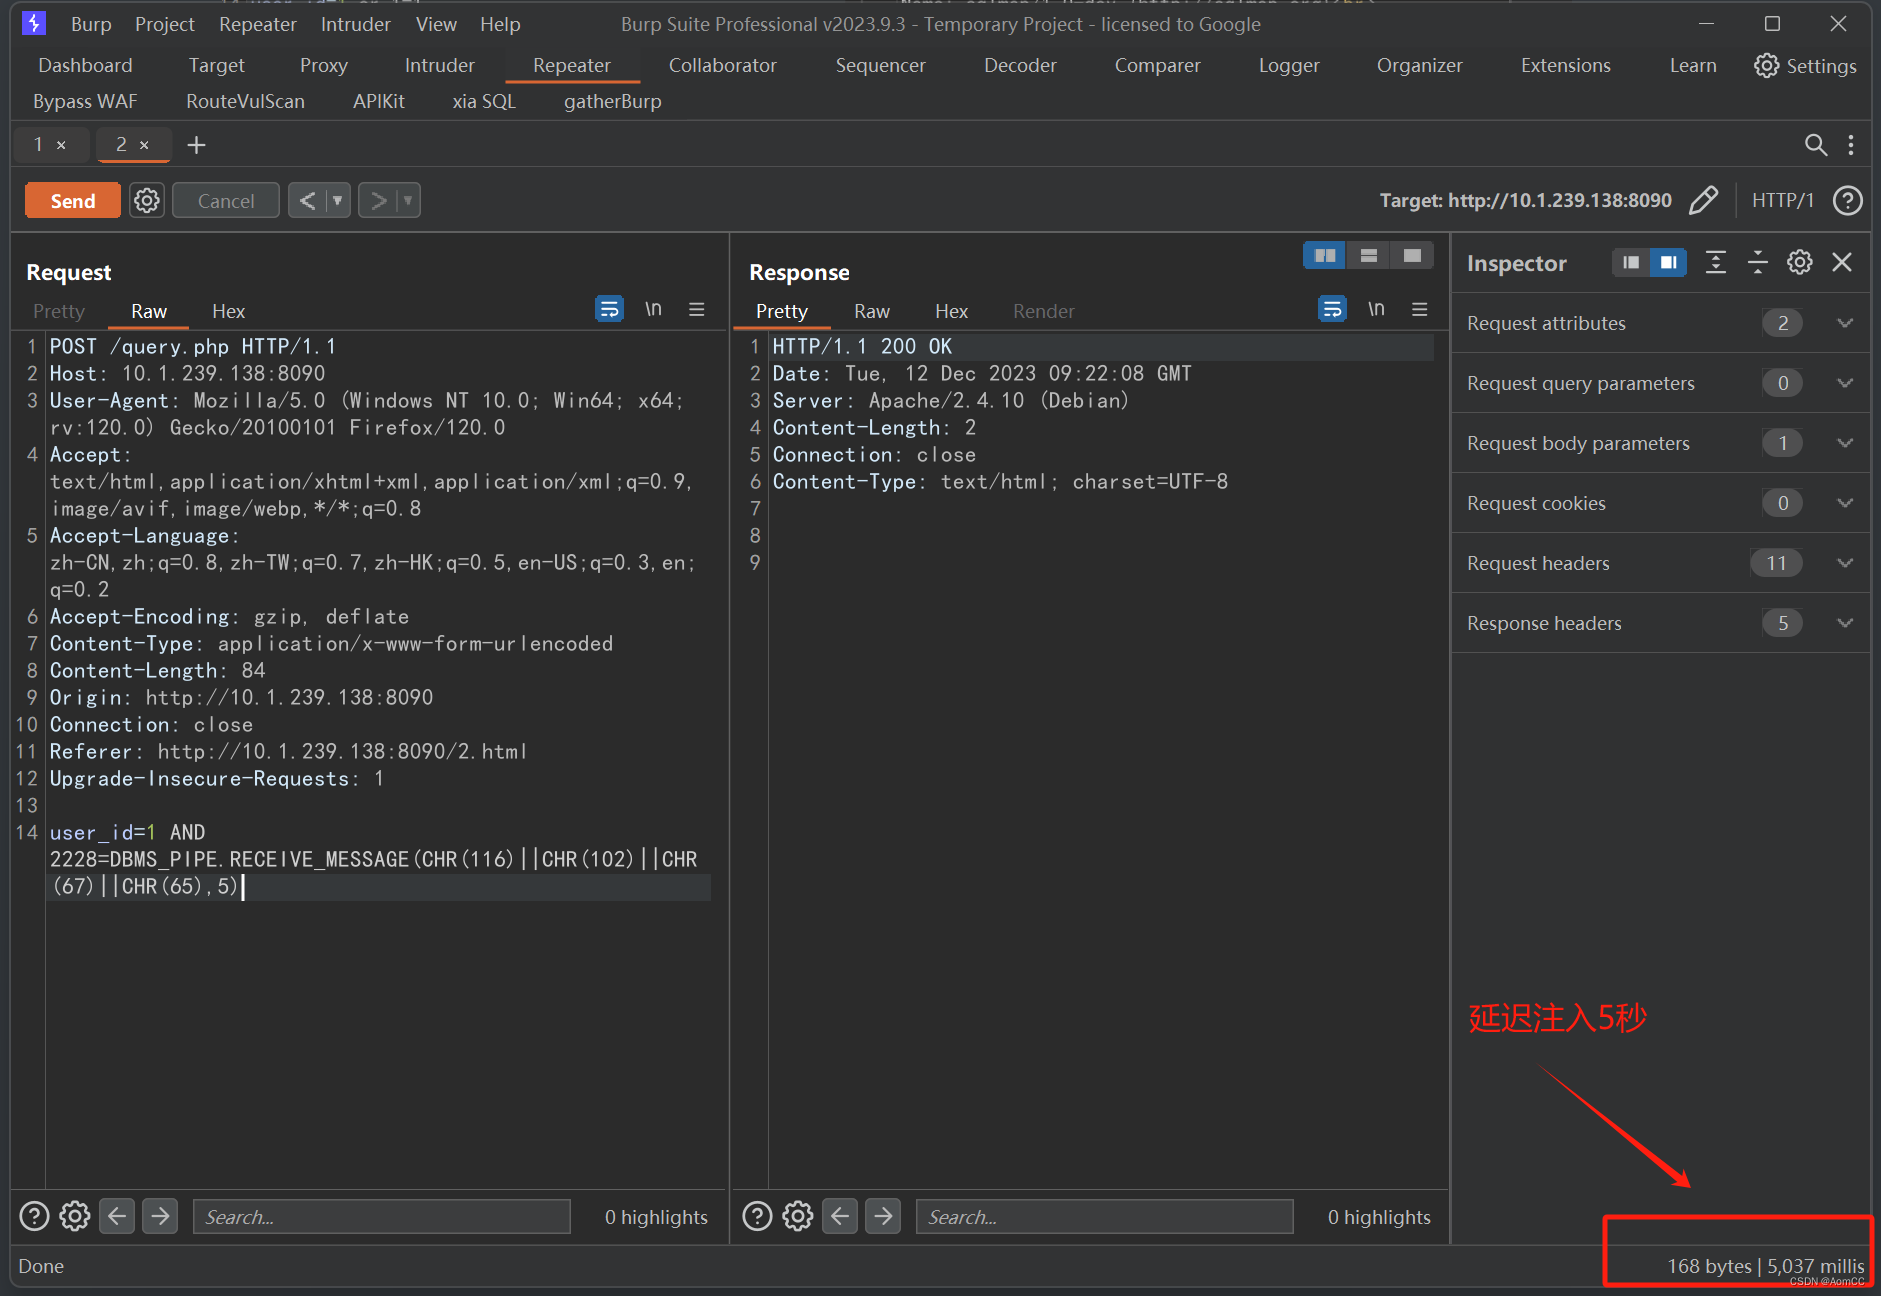Image resolution: width=1881 pixels, height=1296 pixels.
Task: Add a new Repeater tab with plus icon
Action: (196, 145)
